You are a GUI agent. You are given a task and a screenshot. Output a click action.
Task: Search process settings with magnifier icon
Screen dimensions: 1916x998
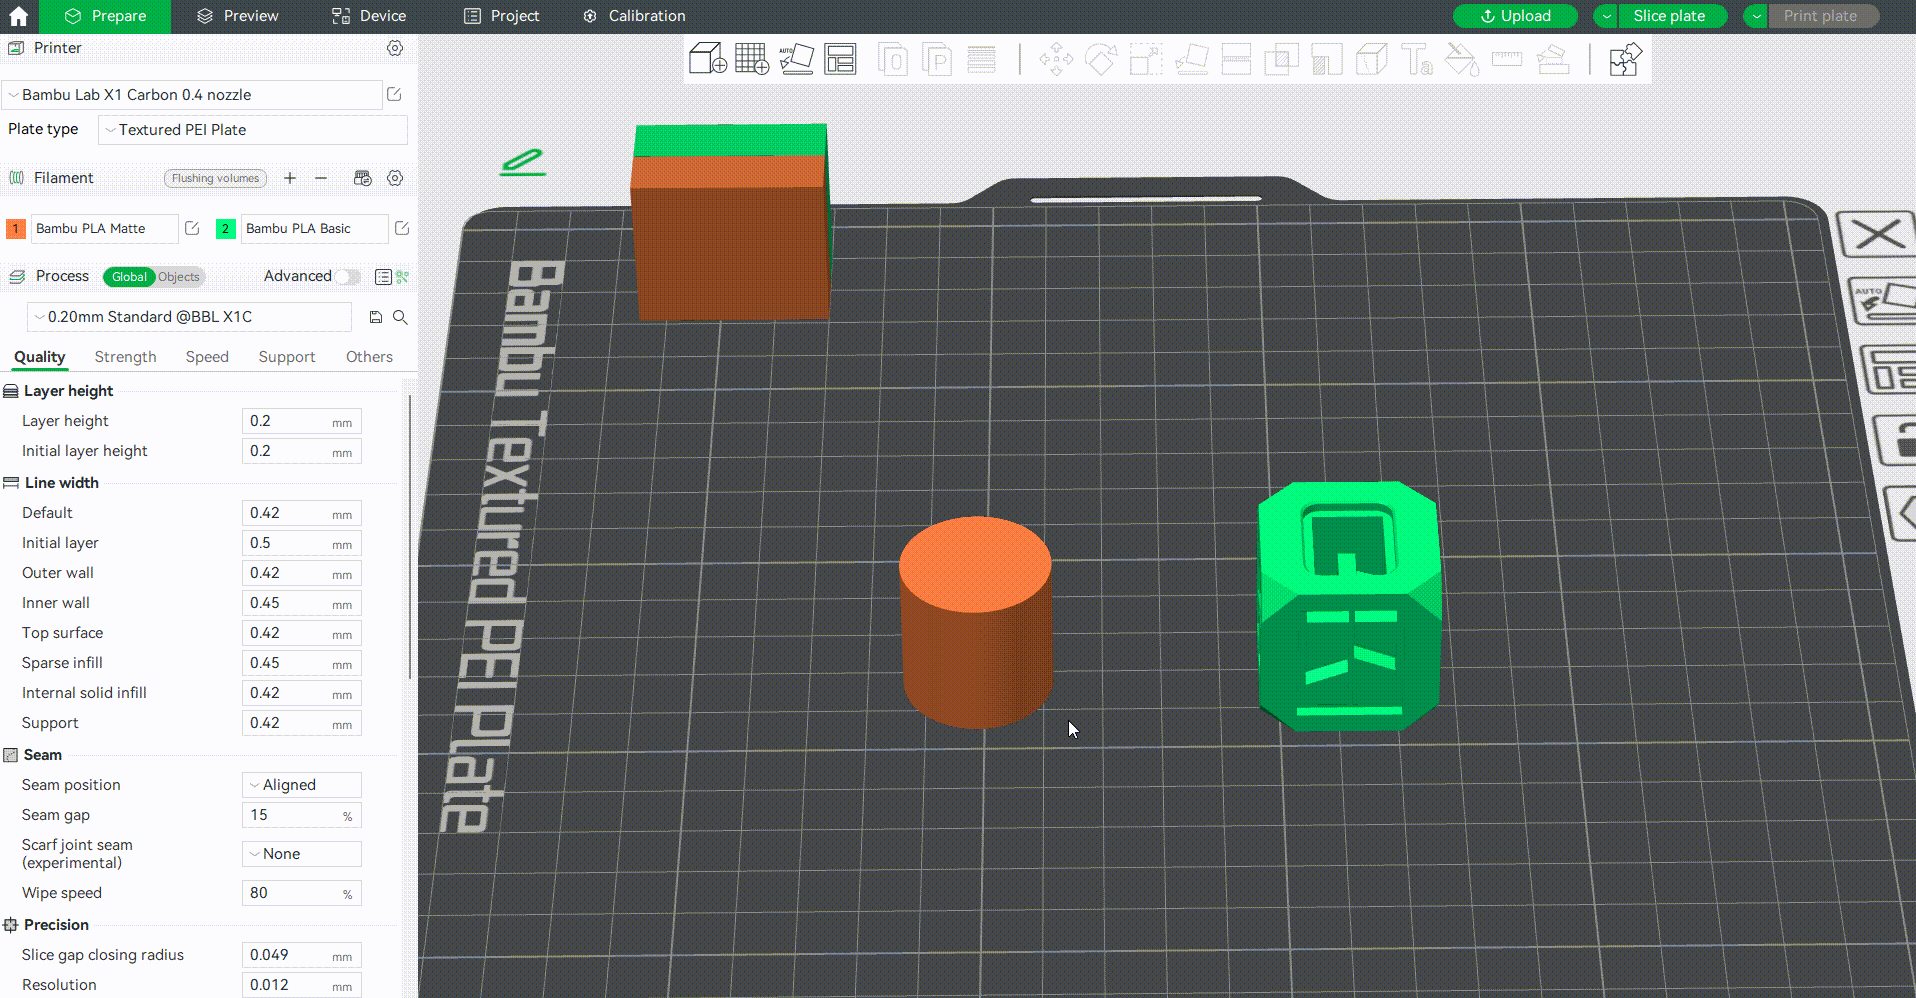coord(400,317)
